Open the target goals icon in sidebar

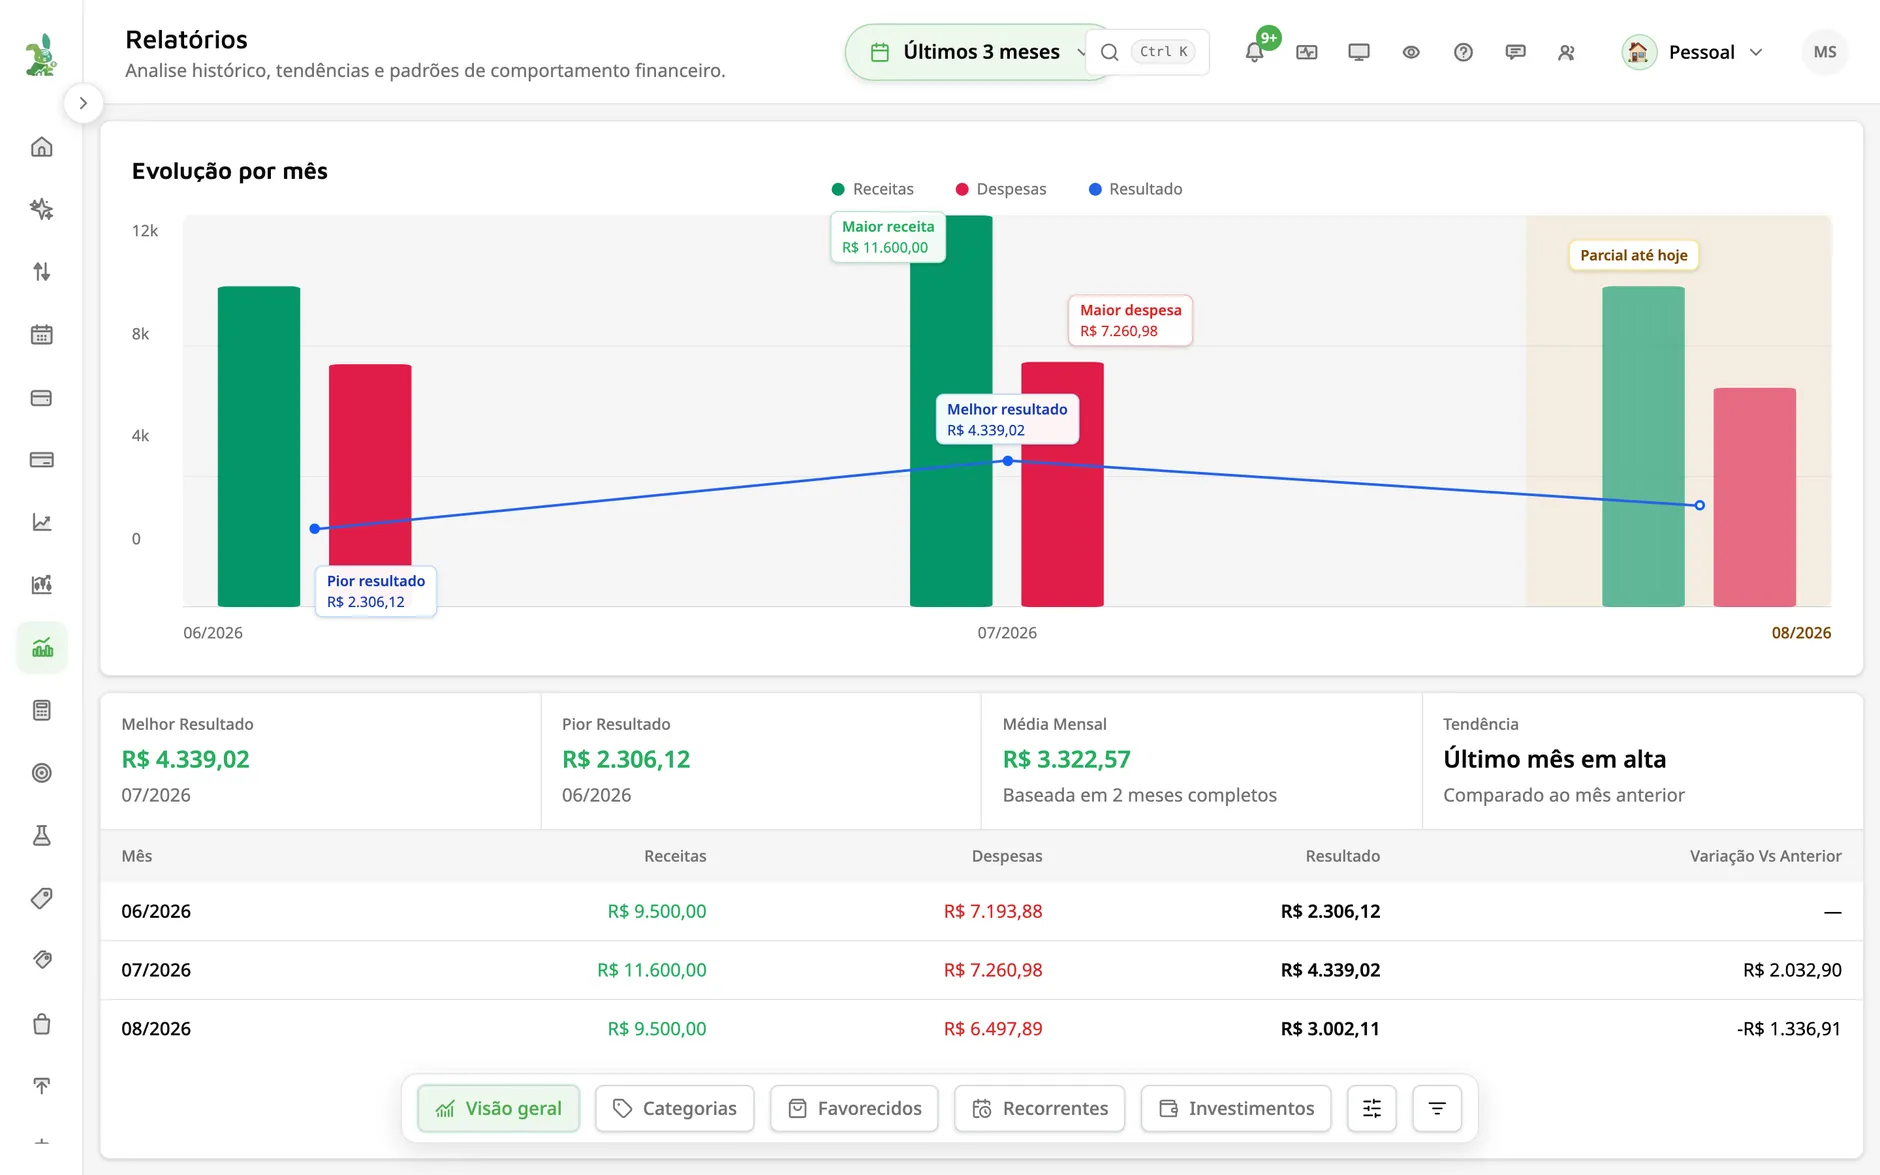[x=41, y=773]
